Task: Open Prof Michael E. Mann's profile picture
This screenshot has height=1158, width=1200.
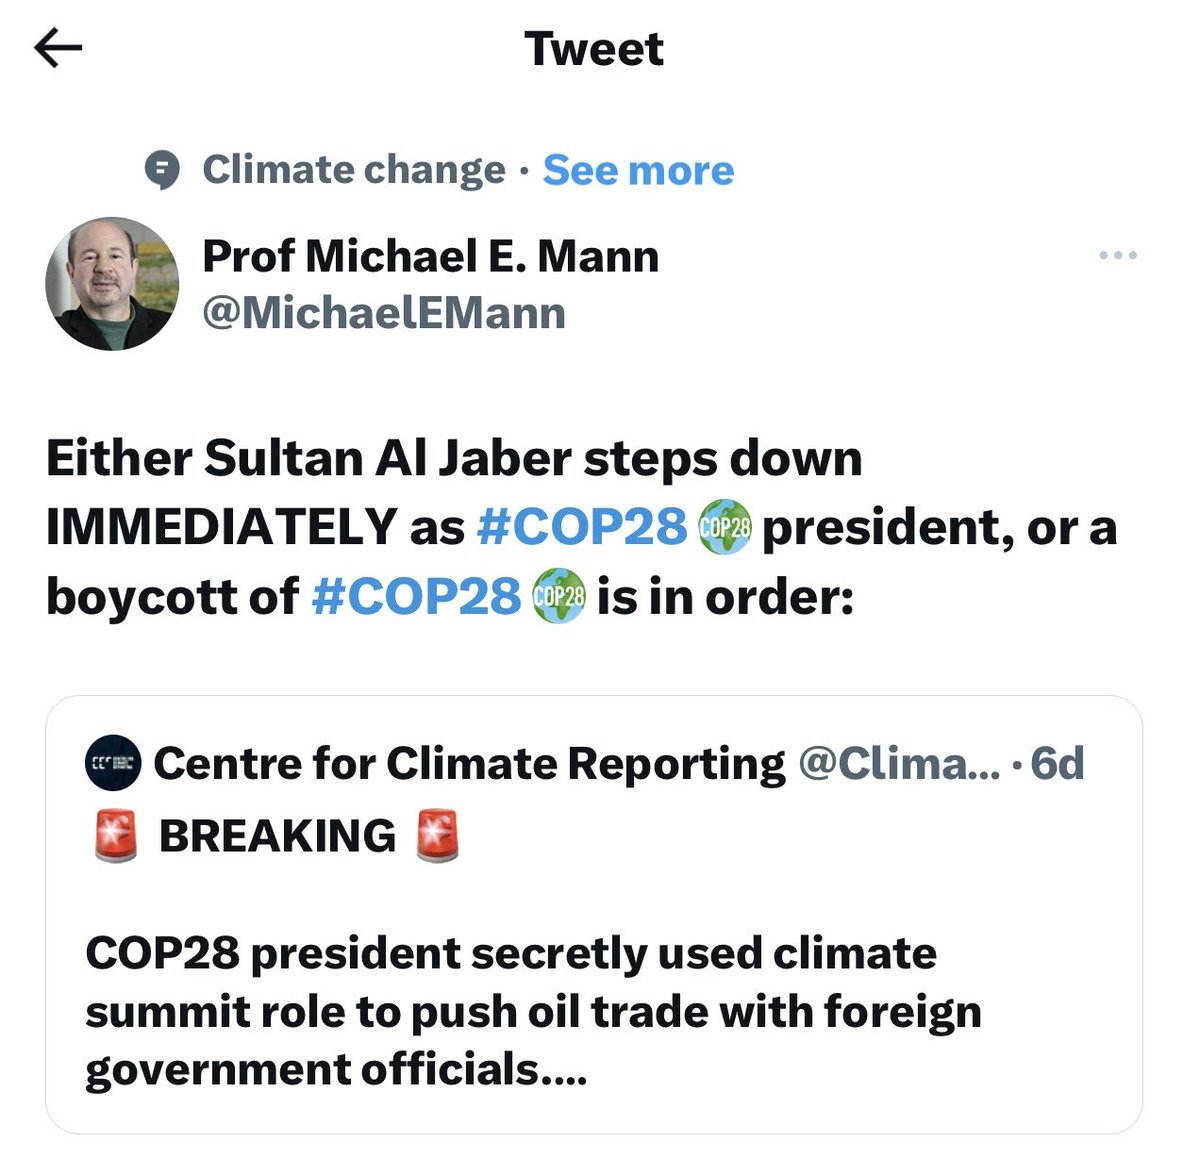Action: click(112, 284)
